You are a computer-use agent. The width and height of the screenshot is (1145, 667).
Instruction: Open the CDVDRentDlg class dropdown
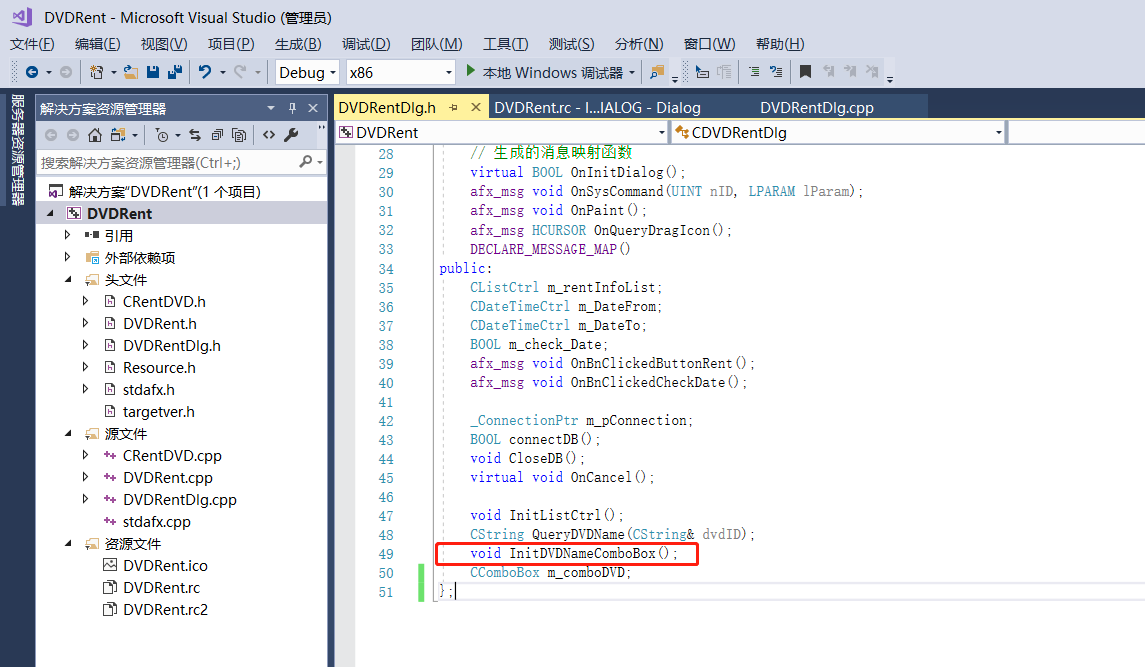pyautogui.click(x=998, y=132)
